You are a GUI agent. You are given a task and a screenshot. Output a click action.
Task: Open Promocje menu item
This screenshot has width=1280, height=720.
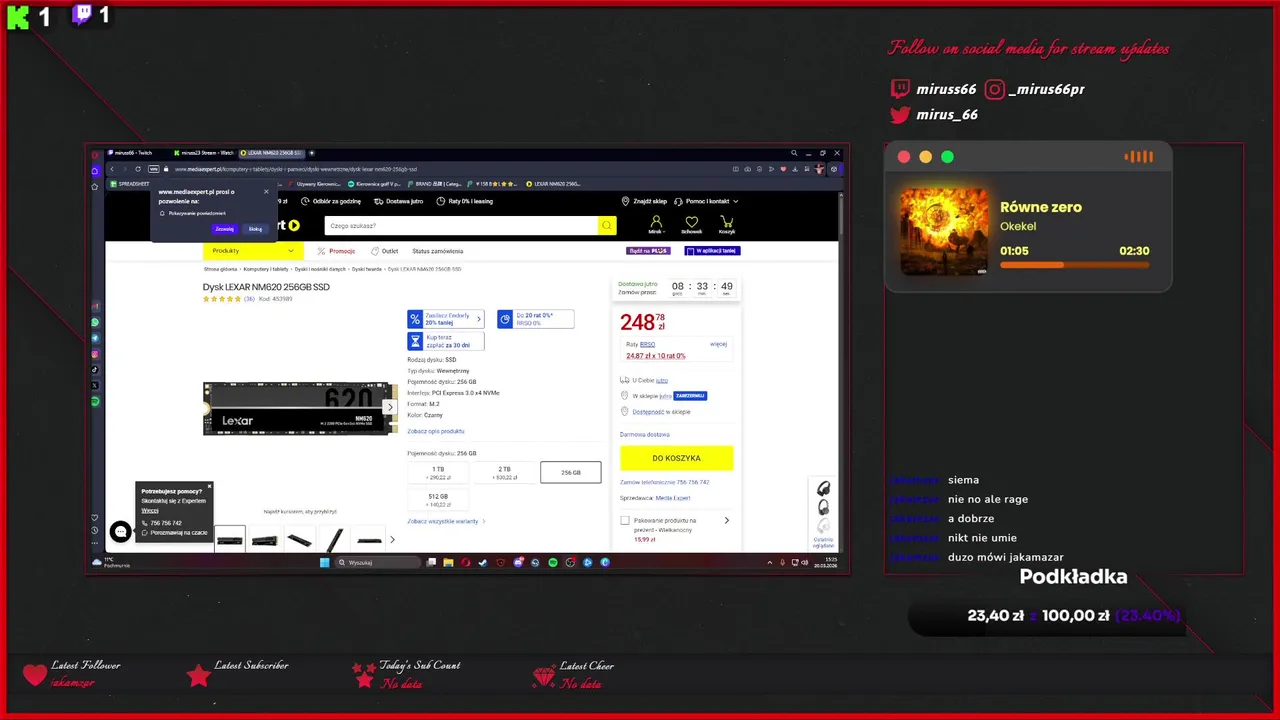[336, 251]
